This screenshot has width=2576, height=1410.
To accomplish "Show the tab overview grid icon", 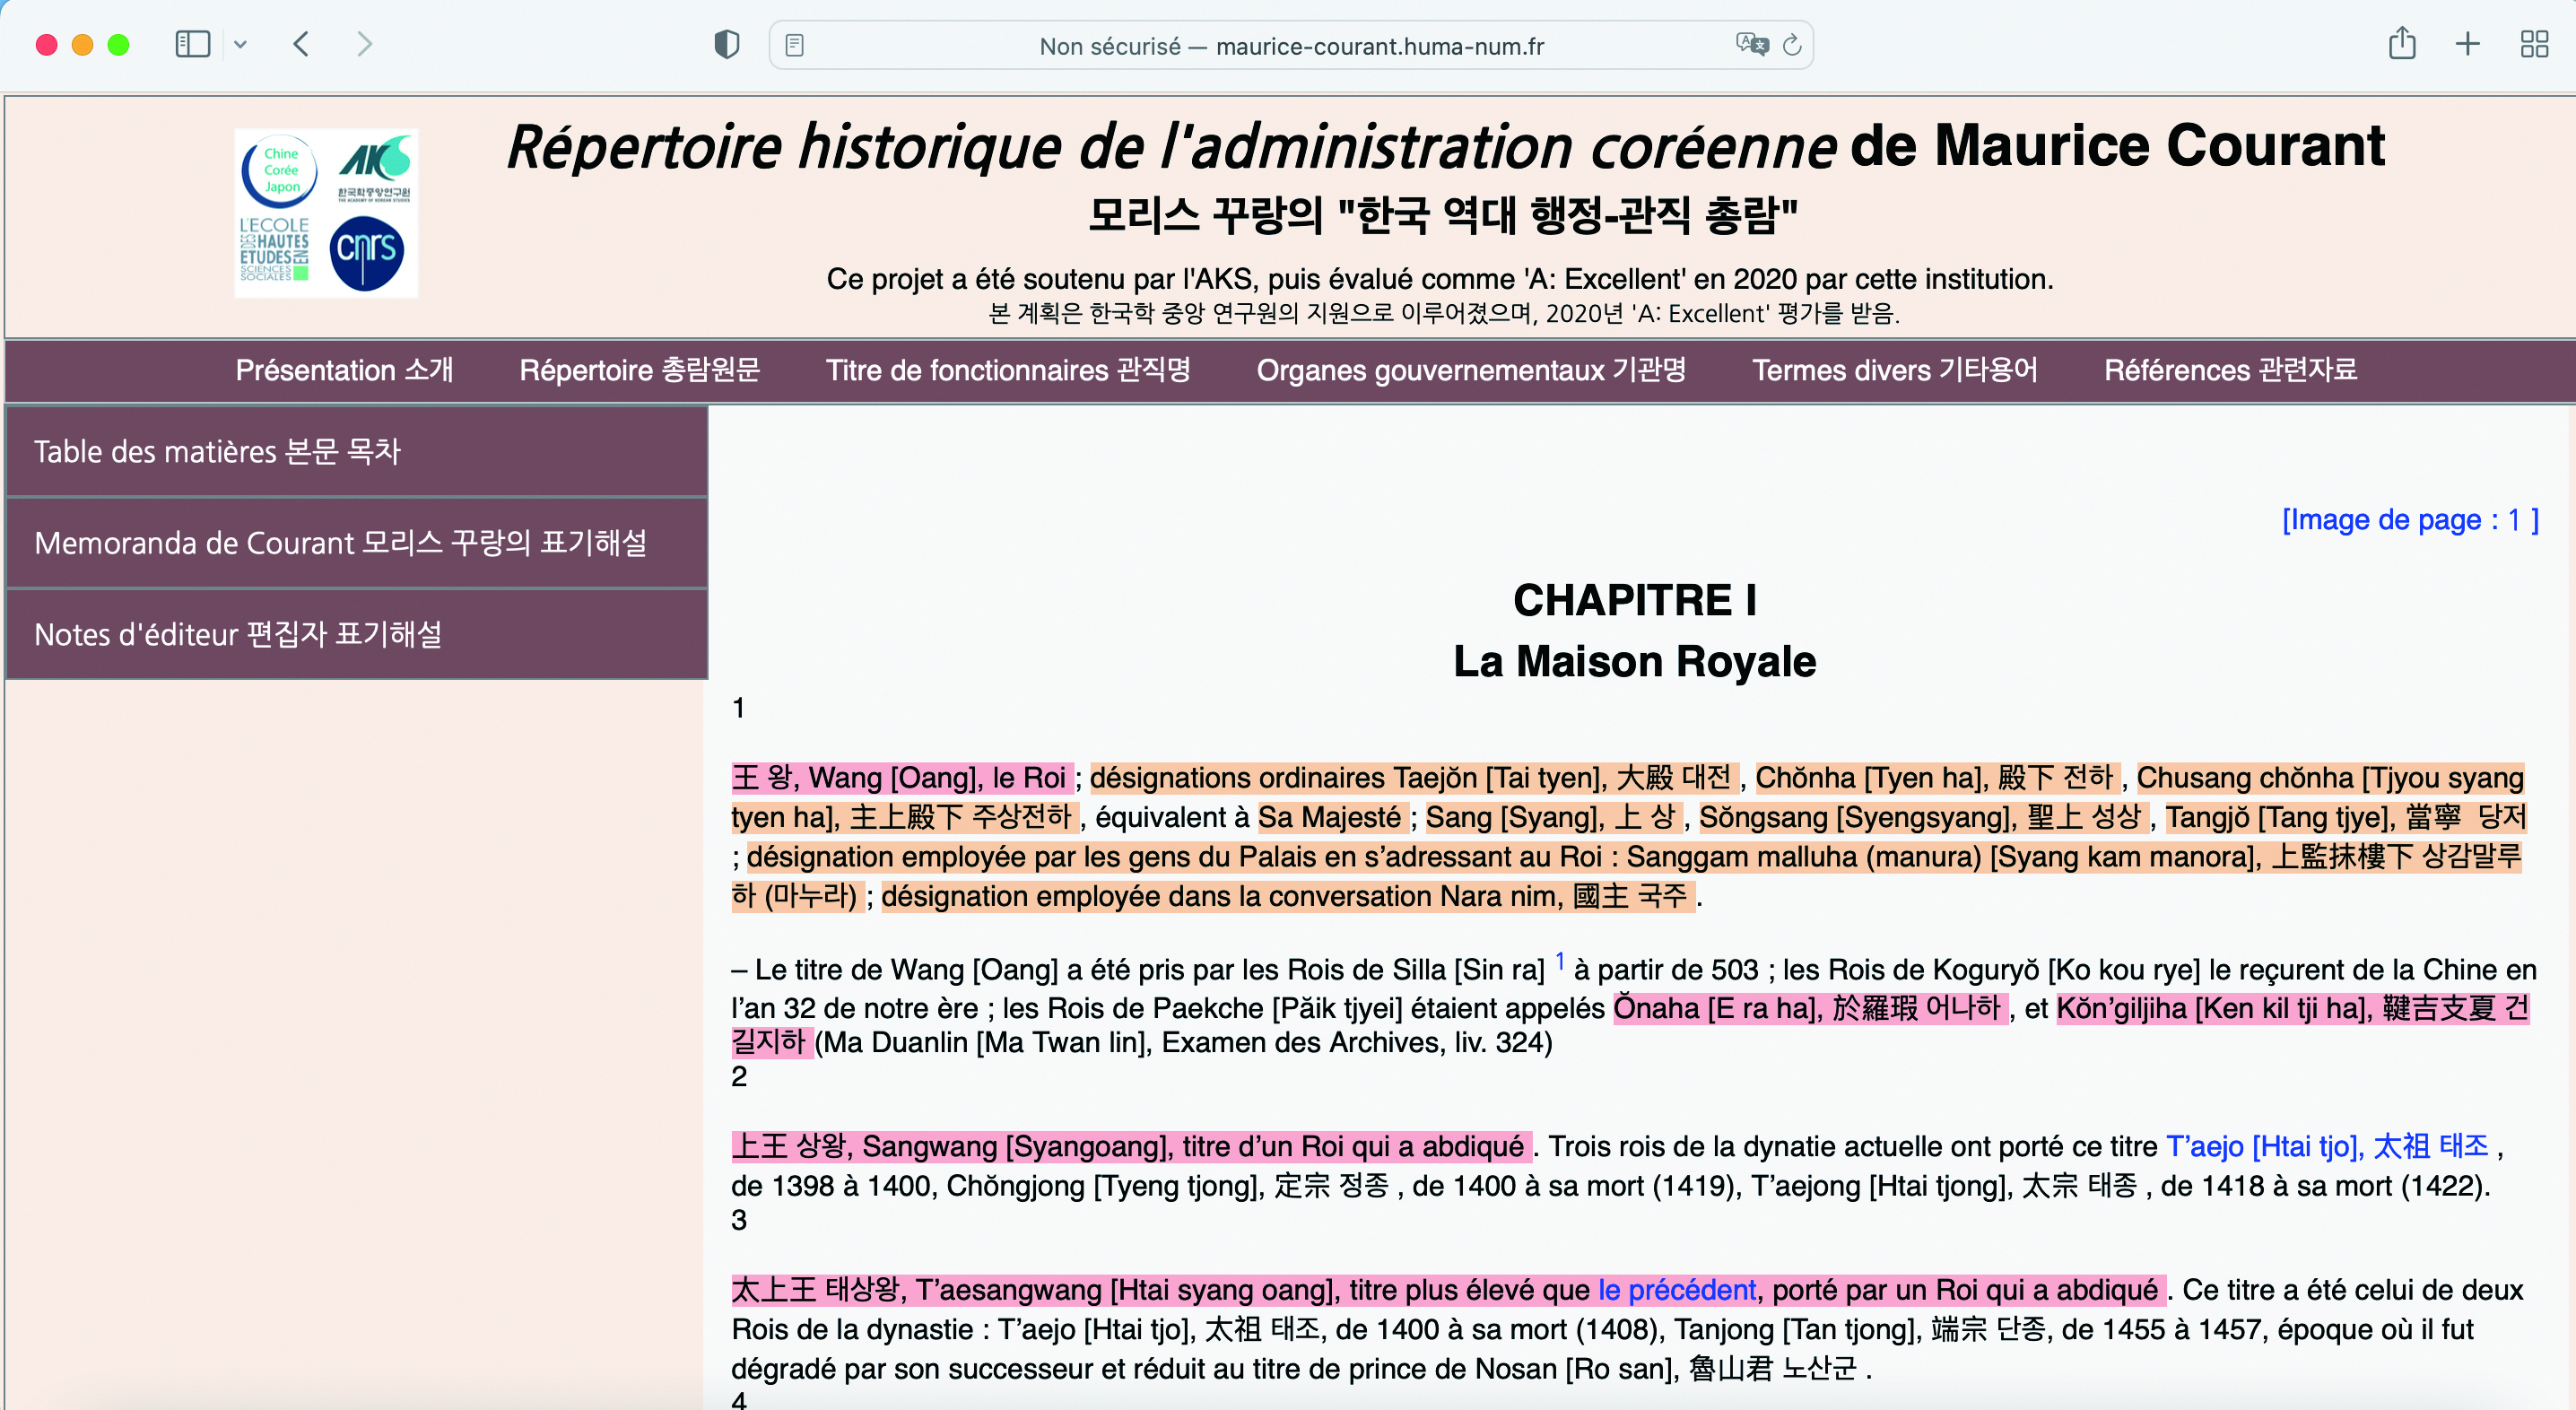I will (2534, 44).
